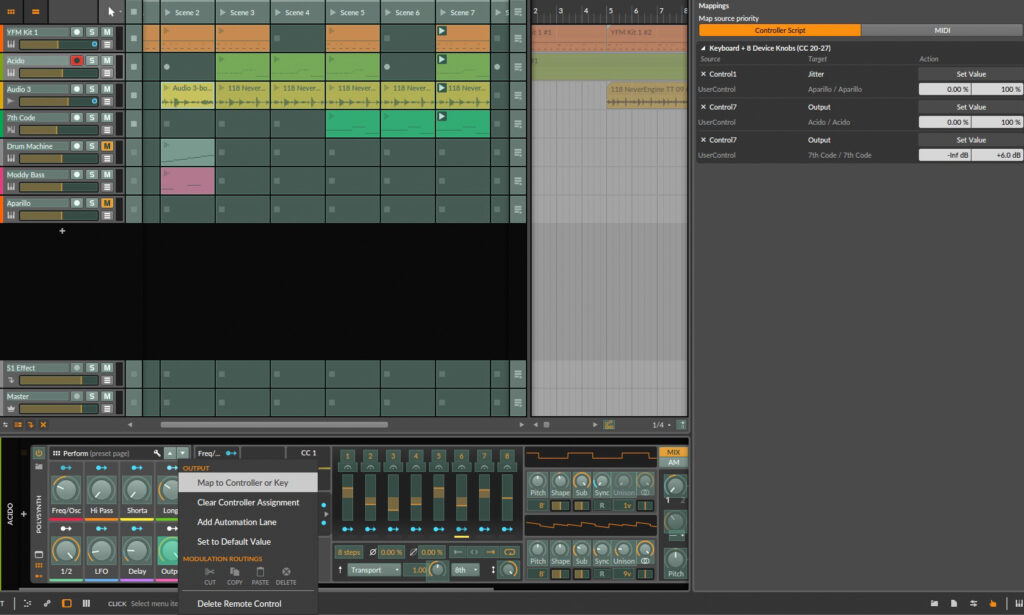The height and width of the screenshot is (615, 1024).
Task: Choose Clear Controller Assignment
Action: tap(248, 503)
